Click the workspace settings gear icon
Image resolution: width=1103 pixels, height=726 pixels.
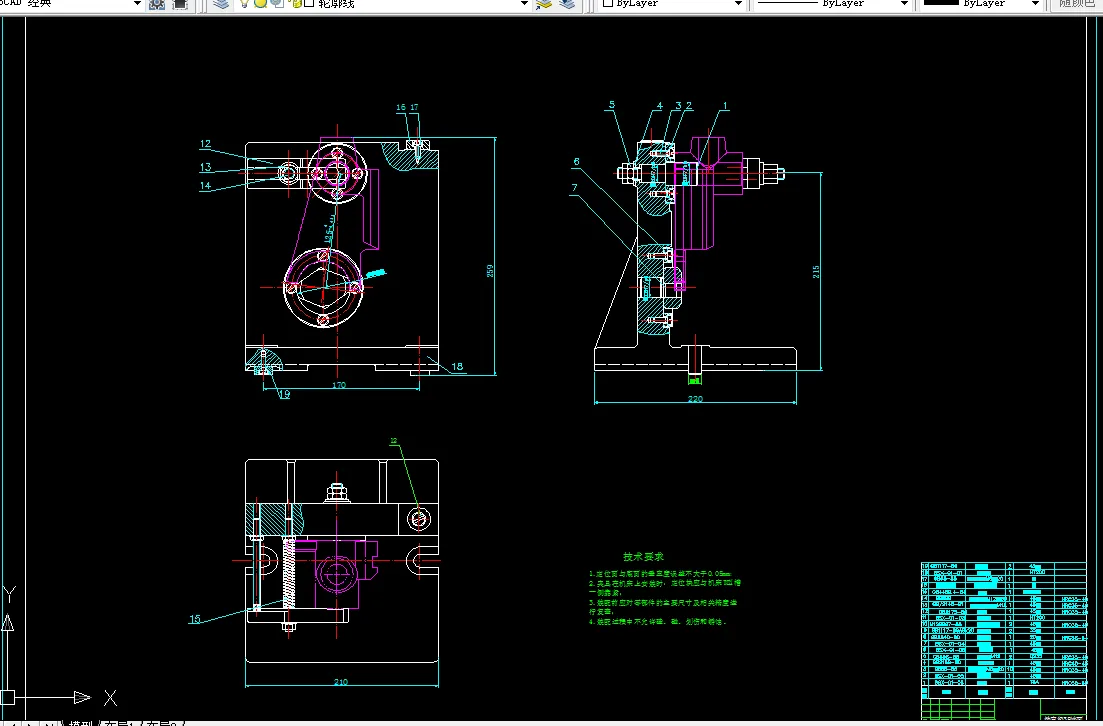(157, 4)
